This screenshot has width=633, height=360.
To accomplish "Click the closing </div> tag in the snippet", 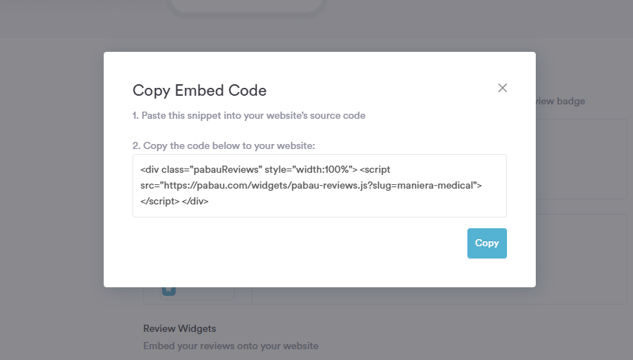I will pyautogui.click(x=195, y=201).
